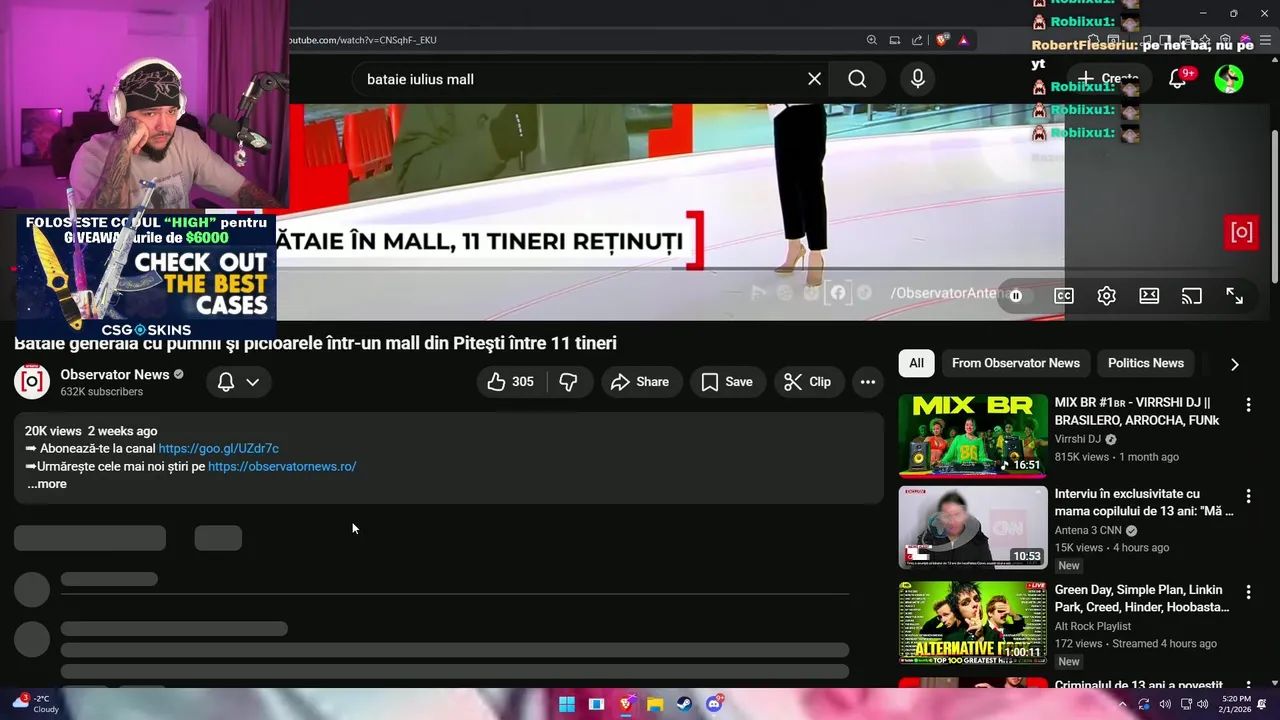Open options menu for Criminalul de 13 ani video
This screenshot has width=1280, height=720.
click(x=1248, y=685)
